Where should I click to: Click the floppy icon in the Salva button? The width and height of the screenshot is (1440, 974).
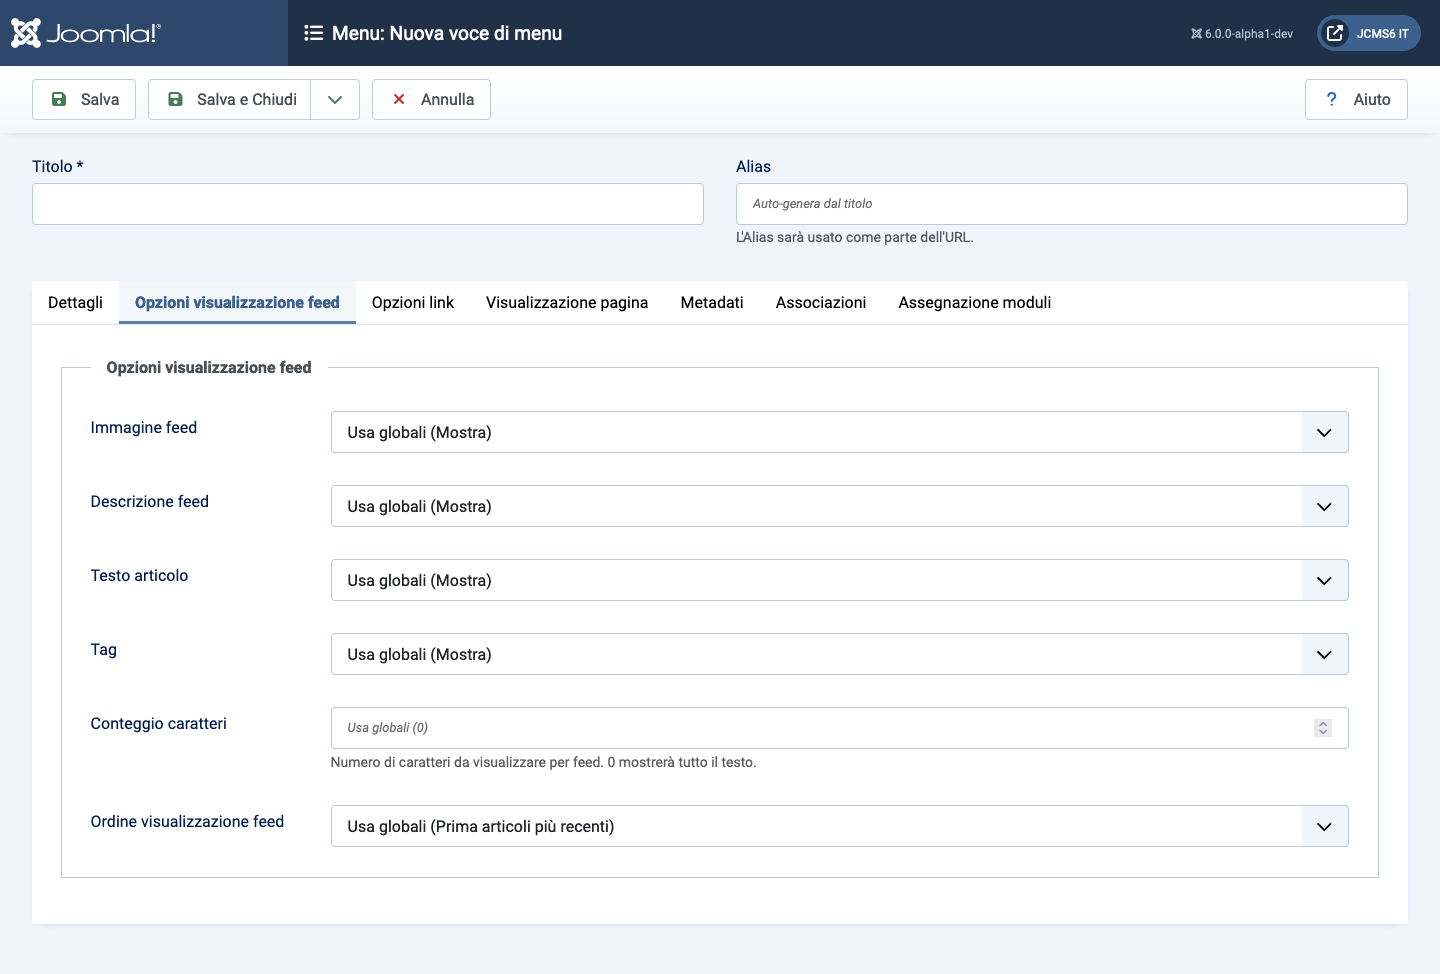59,99
